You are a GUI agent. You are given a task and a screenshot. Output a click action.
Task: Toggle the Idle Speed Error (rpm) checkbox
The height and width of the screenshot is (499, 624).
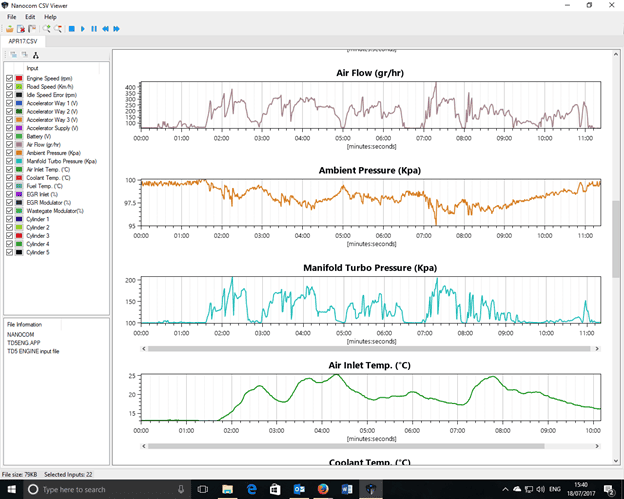pyautogui.click(x=10, y=95)
